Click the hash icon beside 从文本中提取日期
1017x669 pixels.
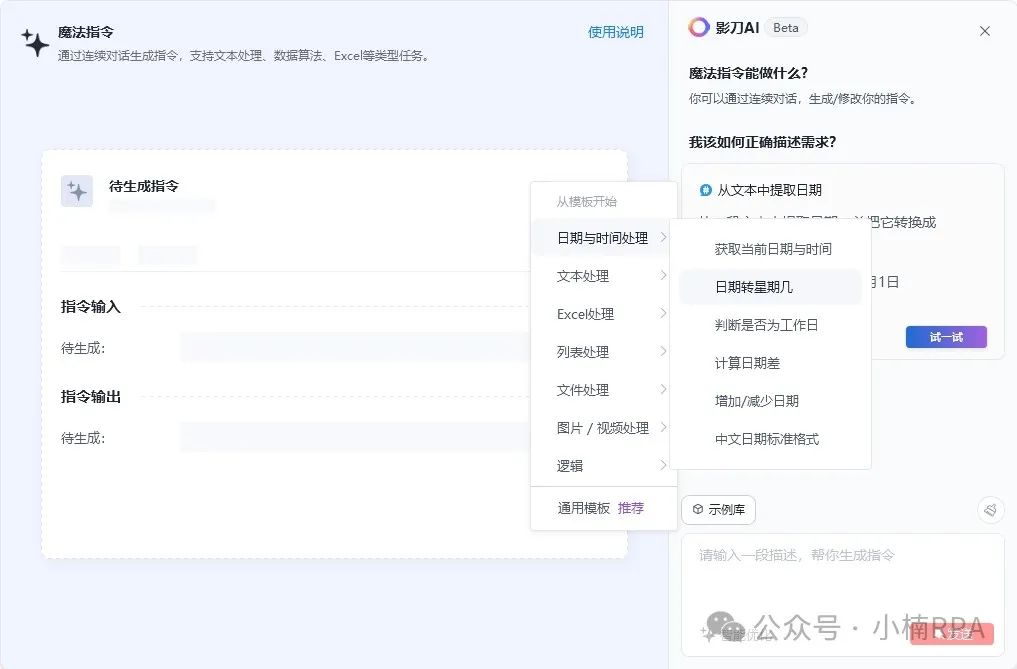706,190
